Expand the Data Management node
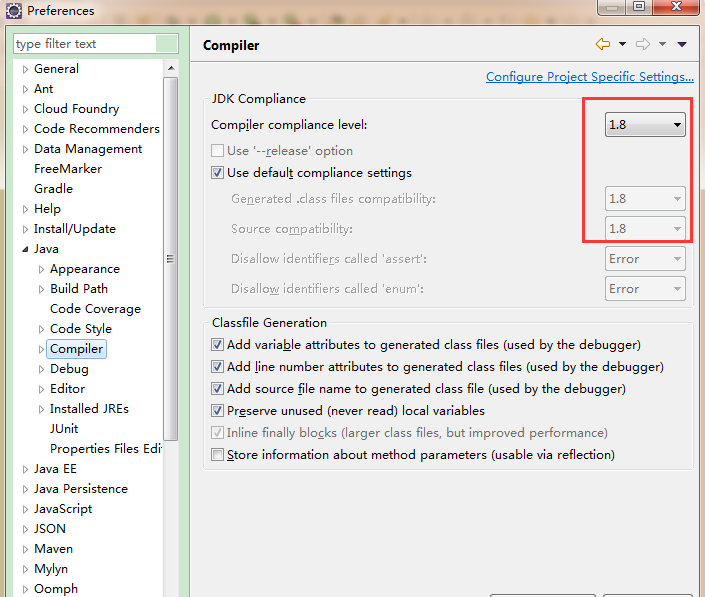The width and height of the screenshot is (705, 597). coord(25,149)
